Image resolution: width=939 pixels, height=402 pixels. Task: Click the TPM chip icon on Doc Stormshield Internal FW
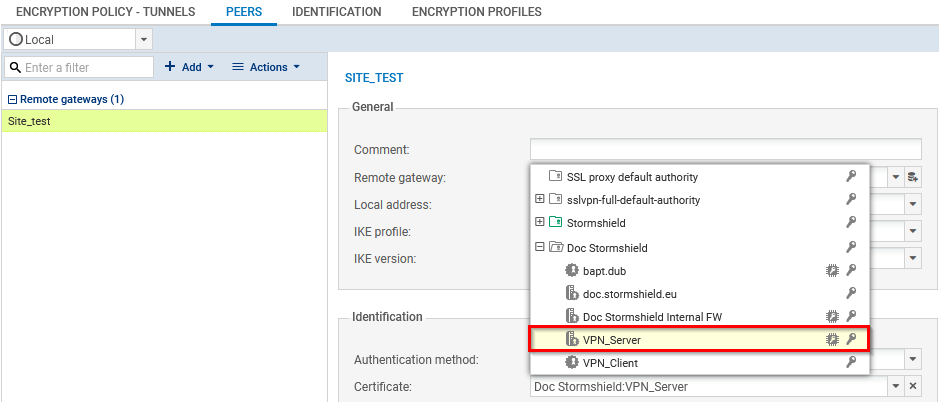[x=831, y=317]
